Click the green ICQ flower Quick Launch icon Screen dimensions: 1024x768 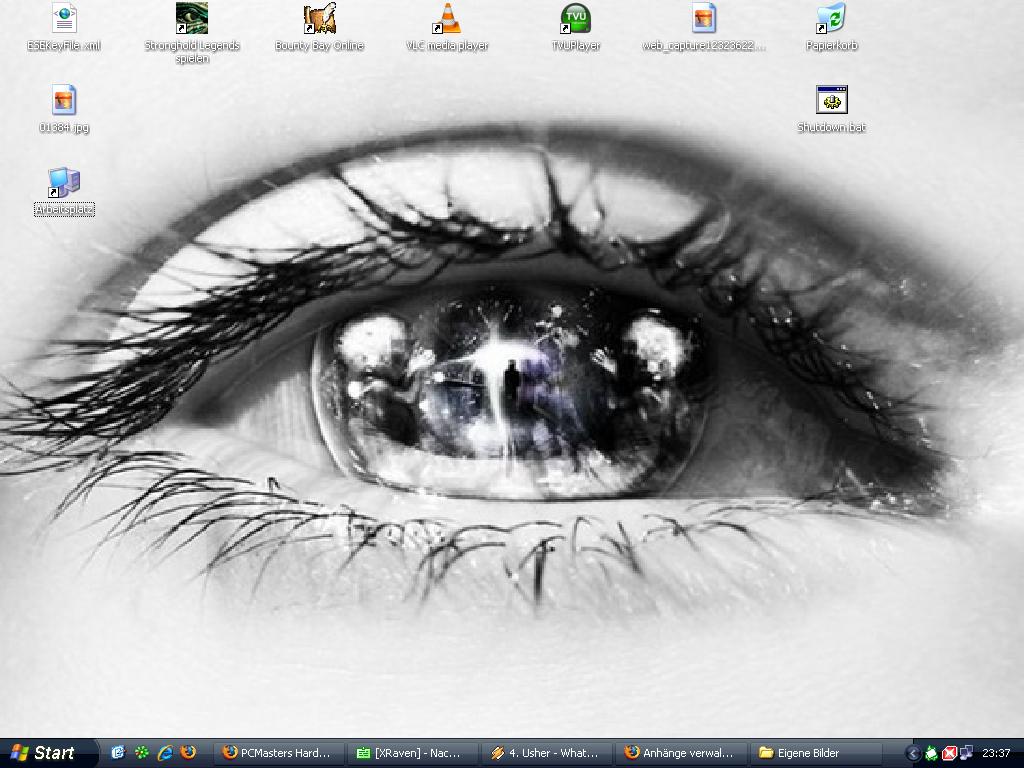pos(142,753)
